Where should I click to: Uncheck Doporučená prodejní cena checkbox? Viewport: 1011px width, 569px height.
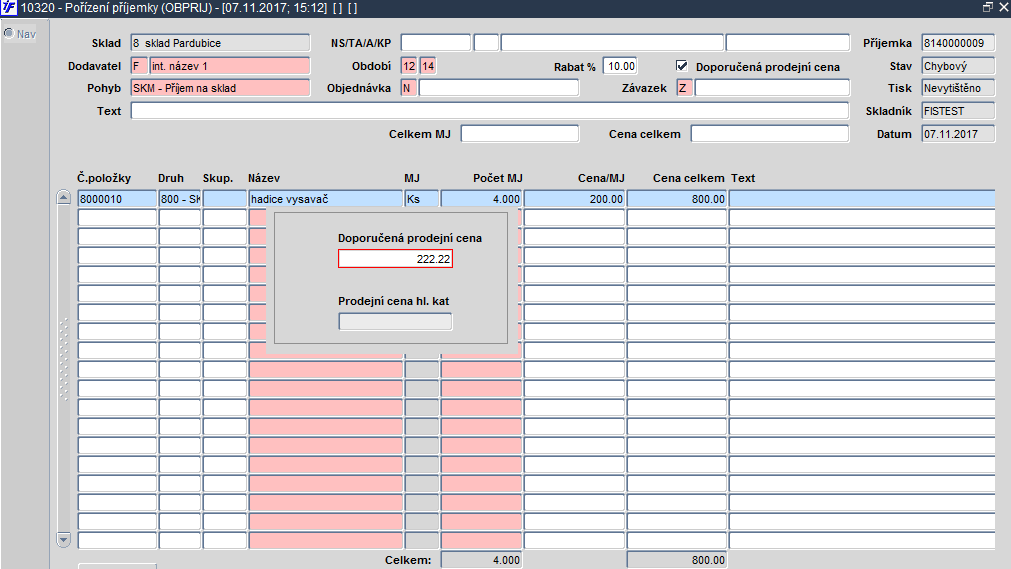coord(682,66)
